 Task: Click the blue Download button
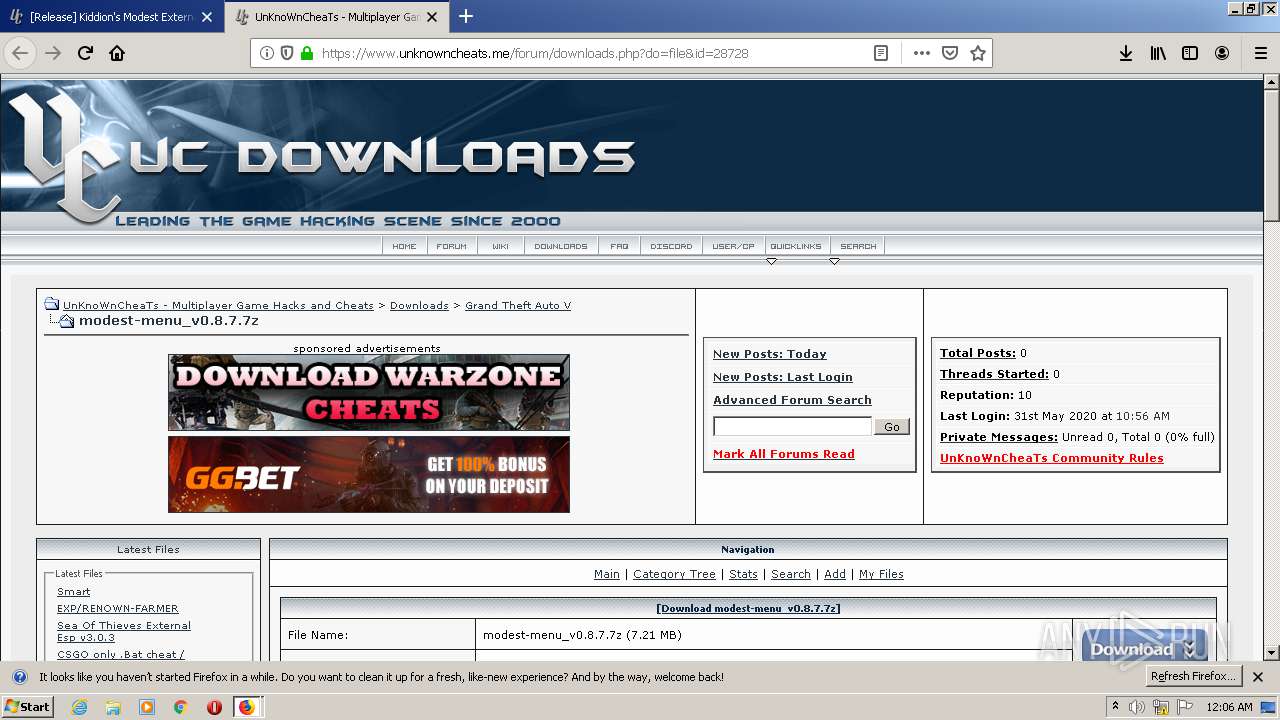(1144, 646)
